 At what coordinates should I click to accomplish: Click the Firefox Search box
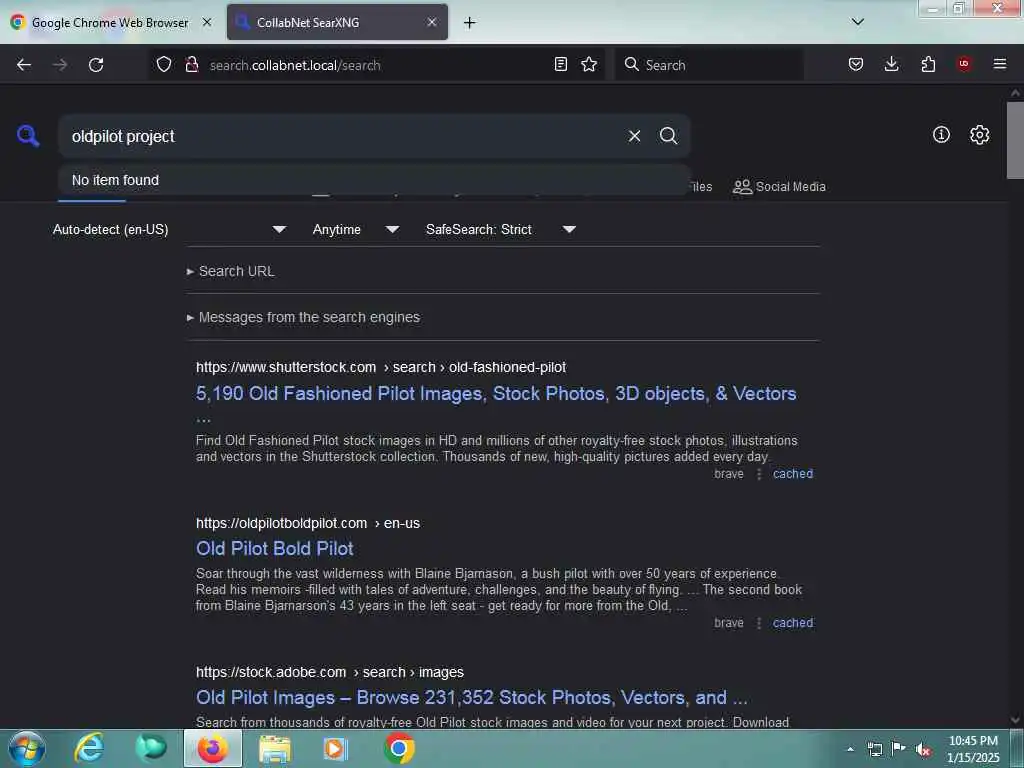[709, 65]
